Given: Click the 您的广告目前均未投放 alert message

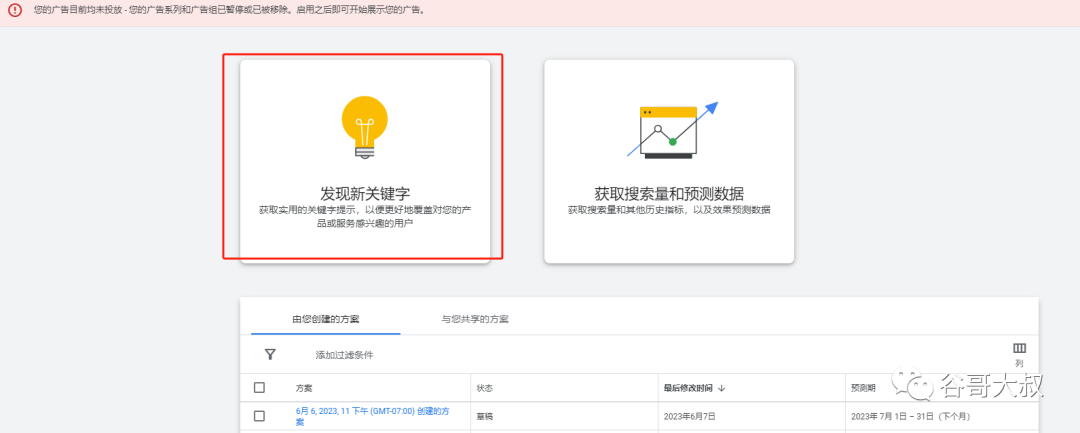Looking at the screenshot, I should tap(229, 10).
